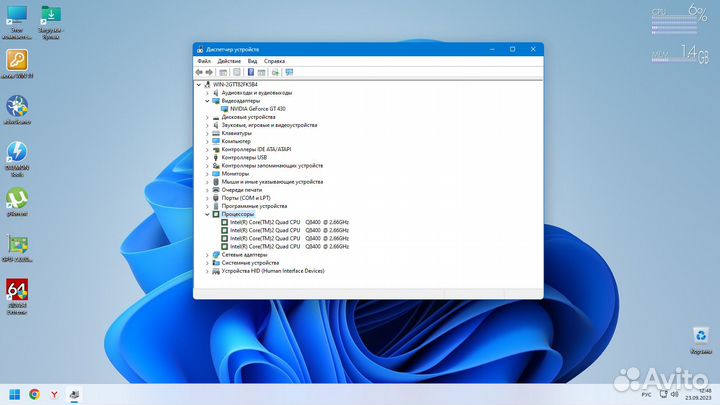This screenshot has height=405, width=720.
Task: Select the Процессоры label in the tree
Action: pyautogui.click(x=237, y=214)
